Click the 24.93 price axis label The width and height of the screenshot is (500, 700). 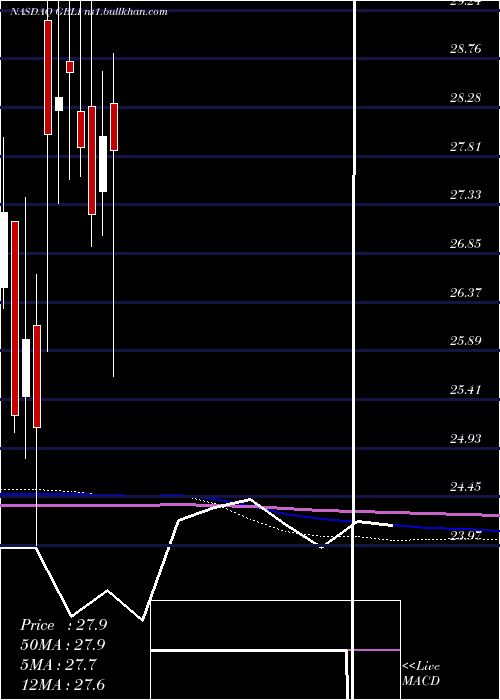tap(465, 439)
